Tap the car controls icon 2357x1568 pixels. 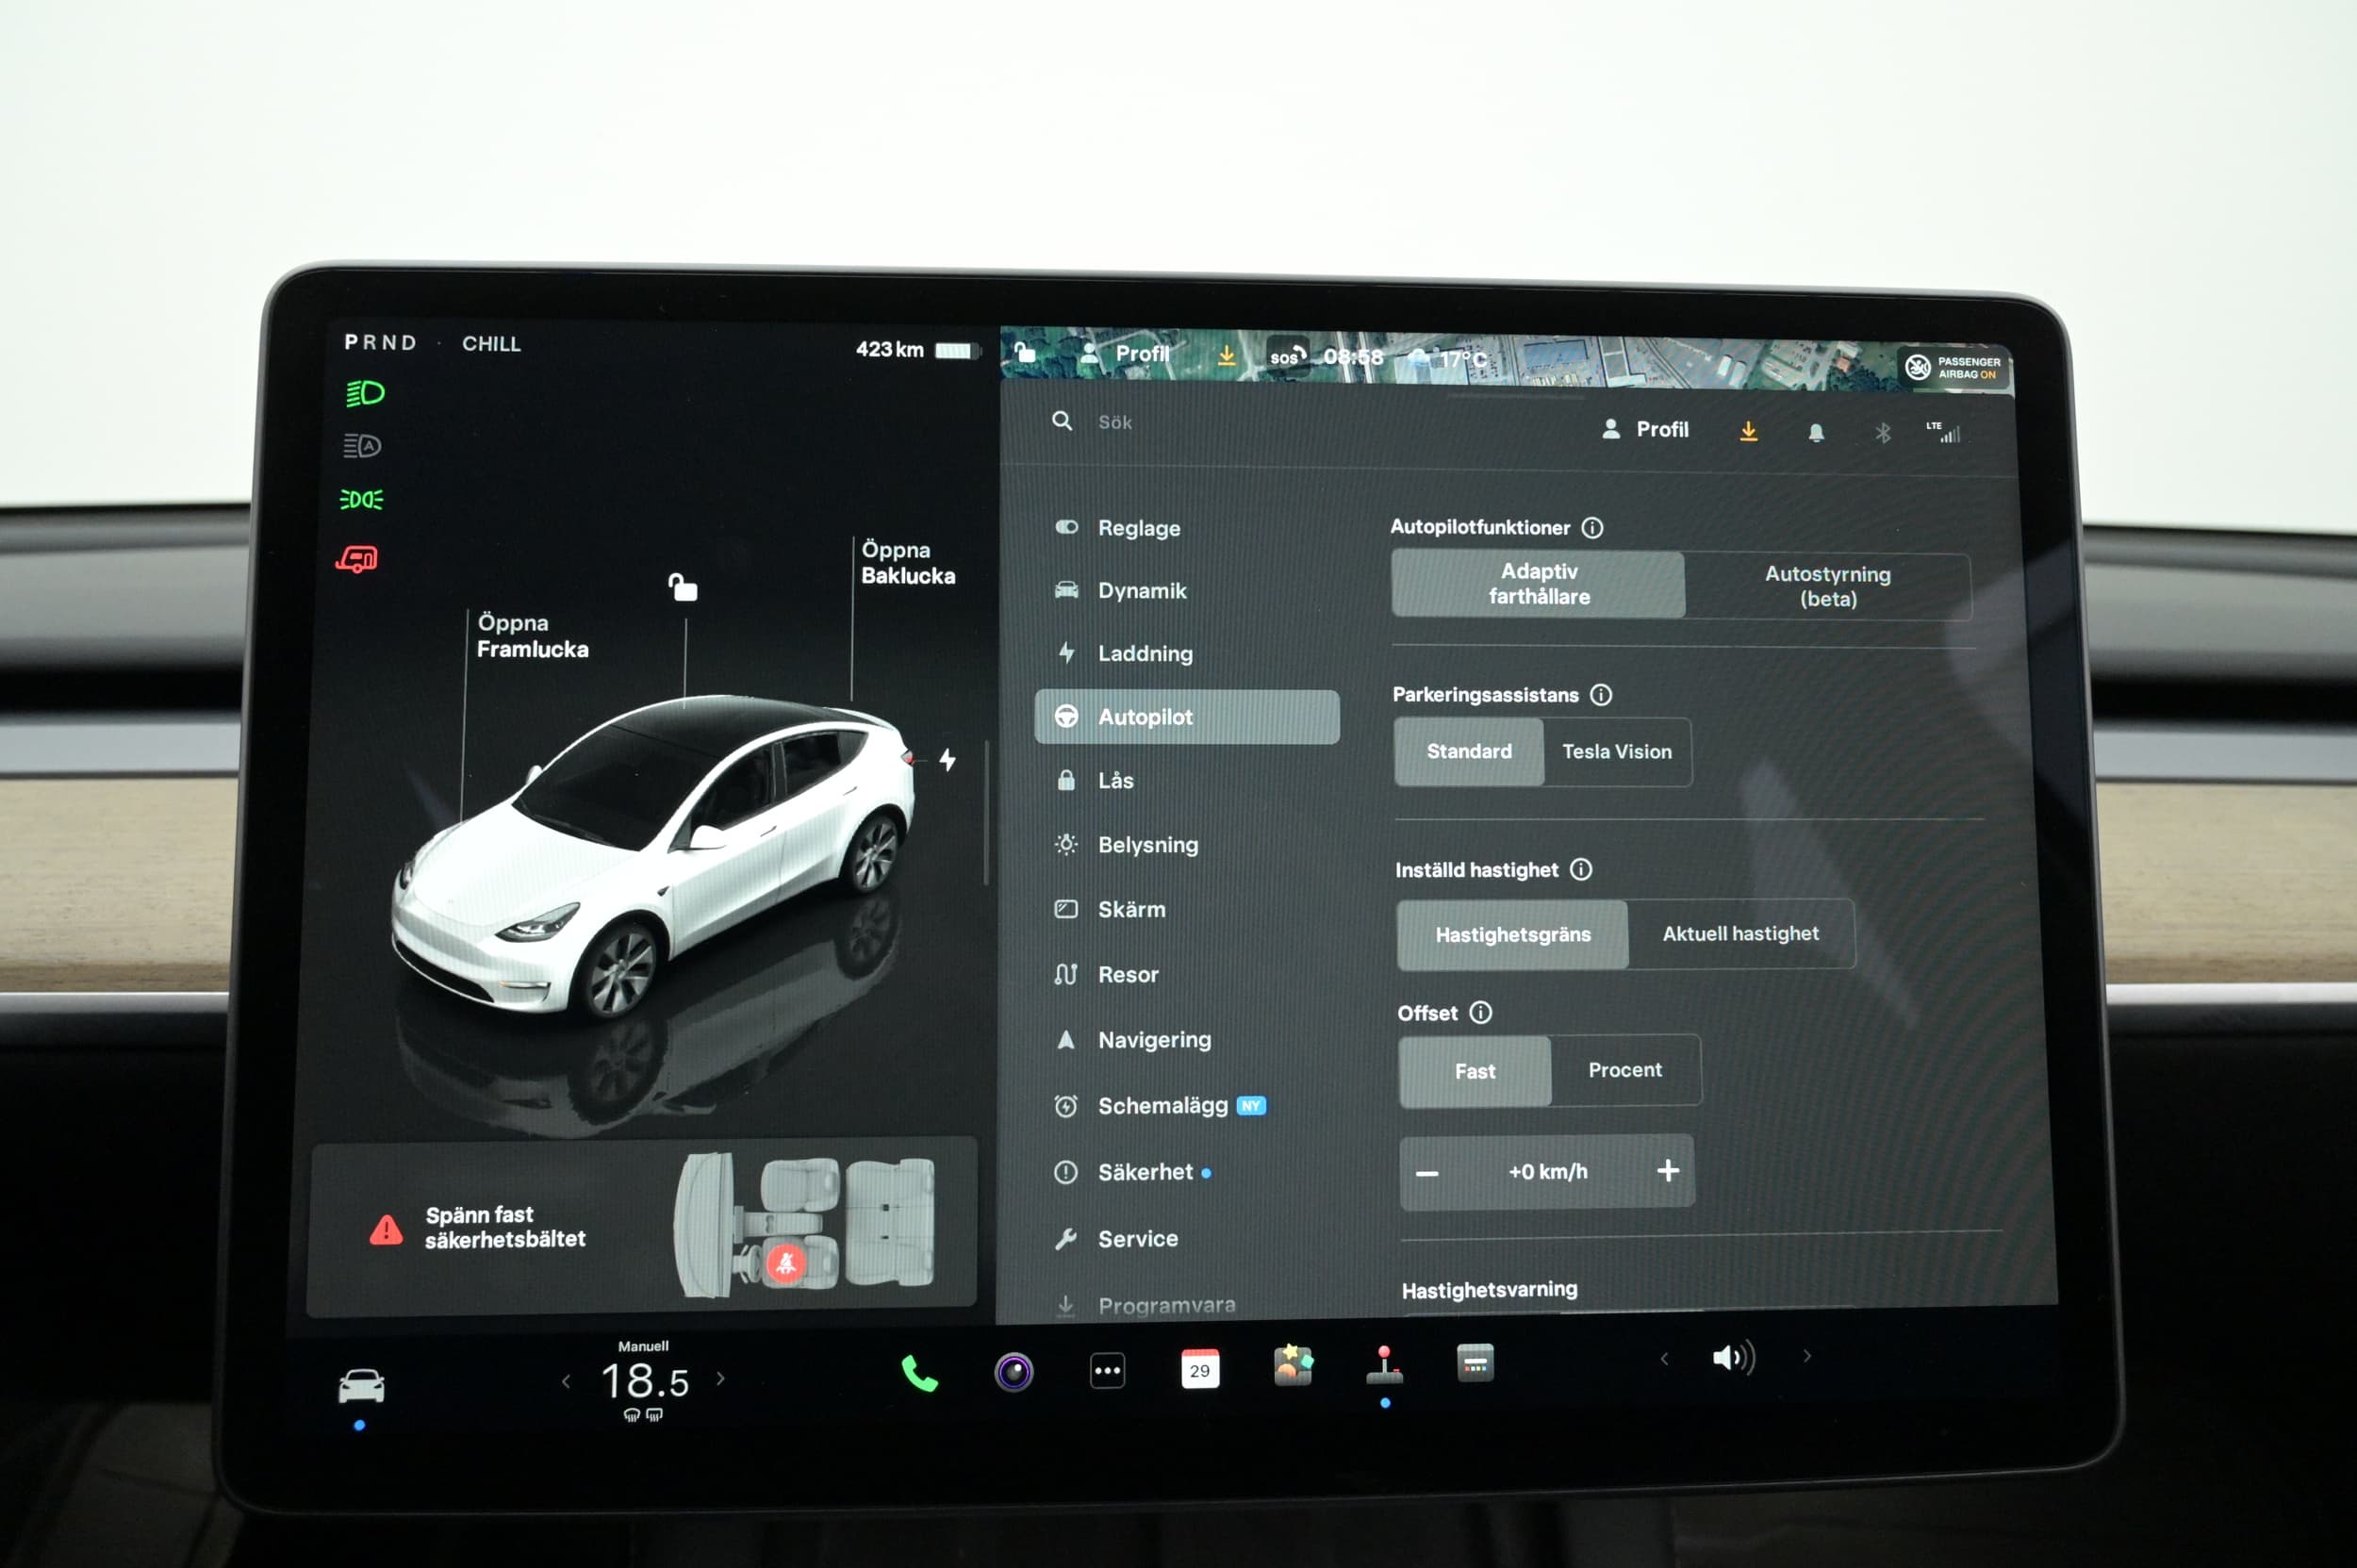361,1386
